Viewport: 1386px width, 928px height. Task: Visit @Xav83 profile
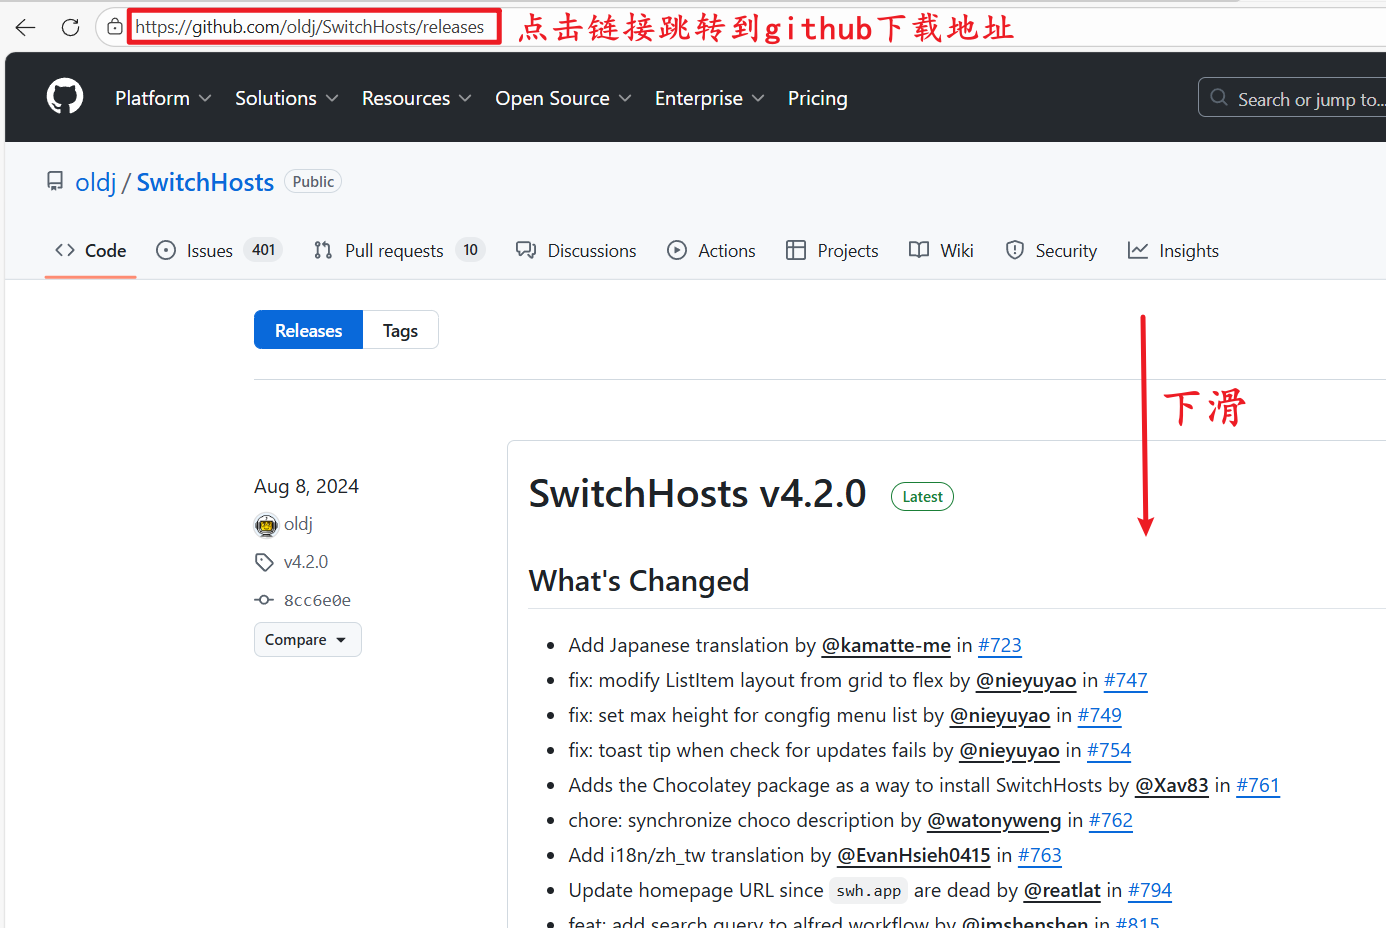[x=1172, y=785]
